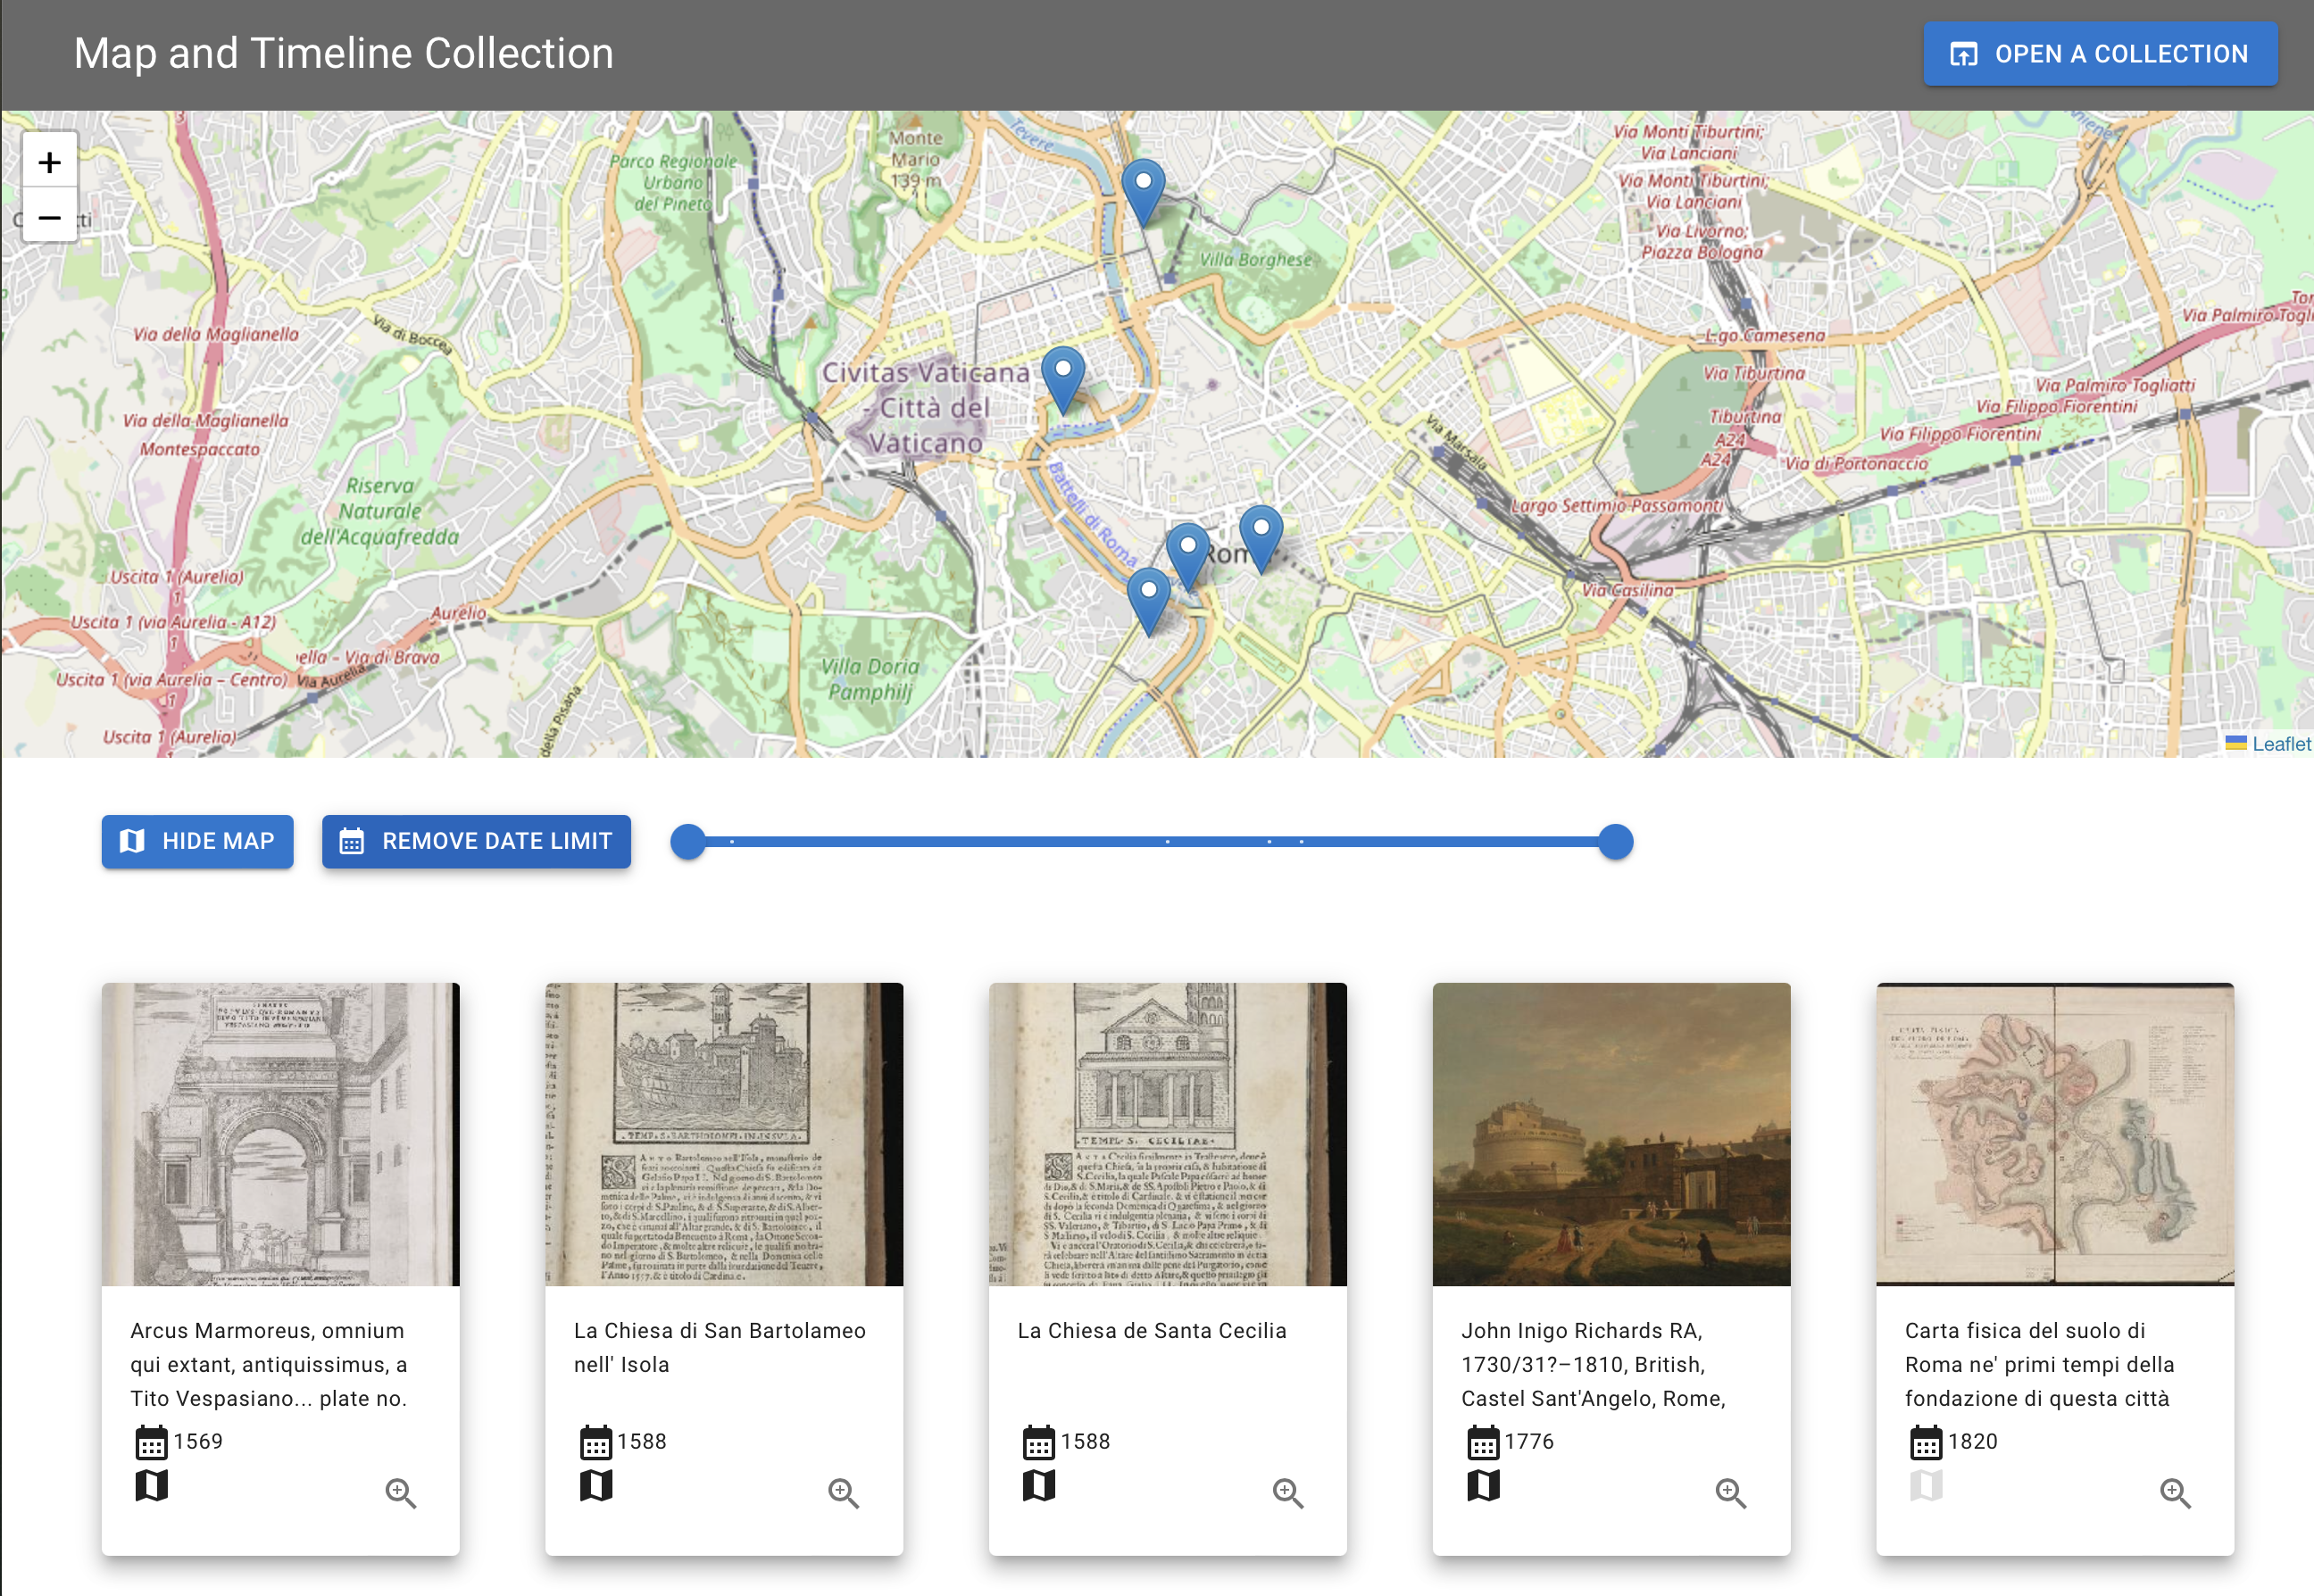
Task: Click the right date range slider handle
Action: [x=1615, y=842]
